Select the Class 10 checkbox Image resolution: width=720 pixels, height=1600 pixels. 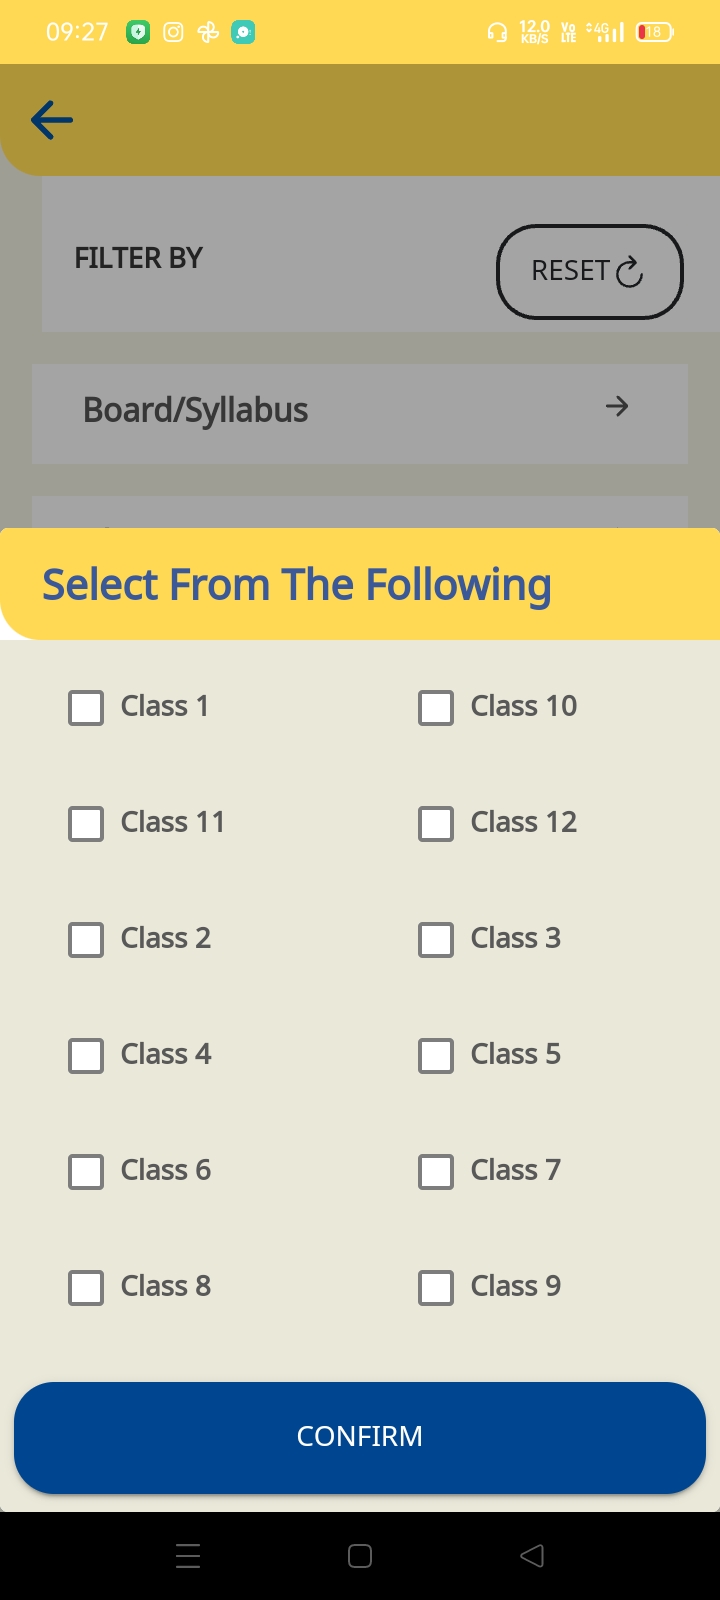[436, 707]
